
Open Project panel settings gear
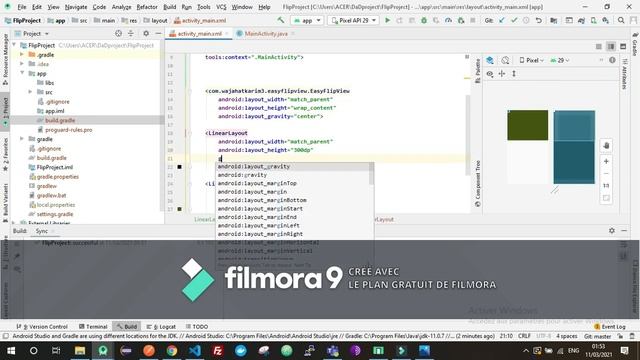[x=146, y=33]
